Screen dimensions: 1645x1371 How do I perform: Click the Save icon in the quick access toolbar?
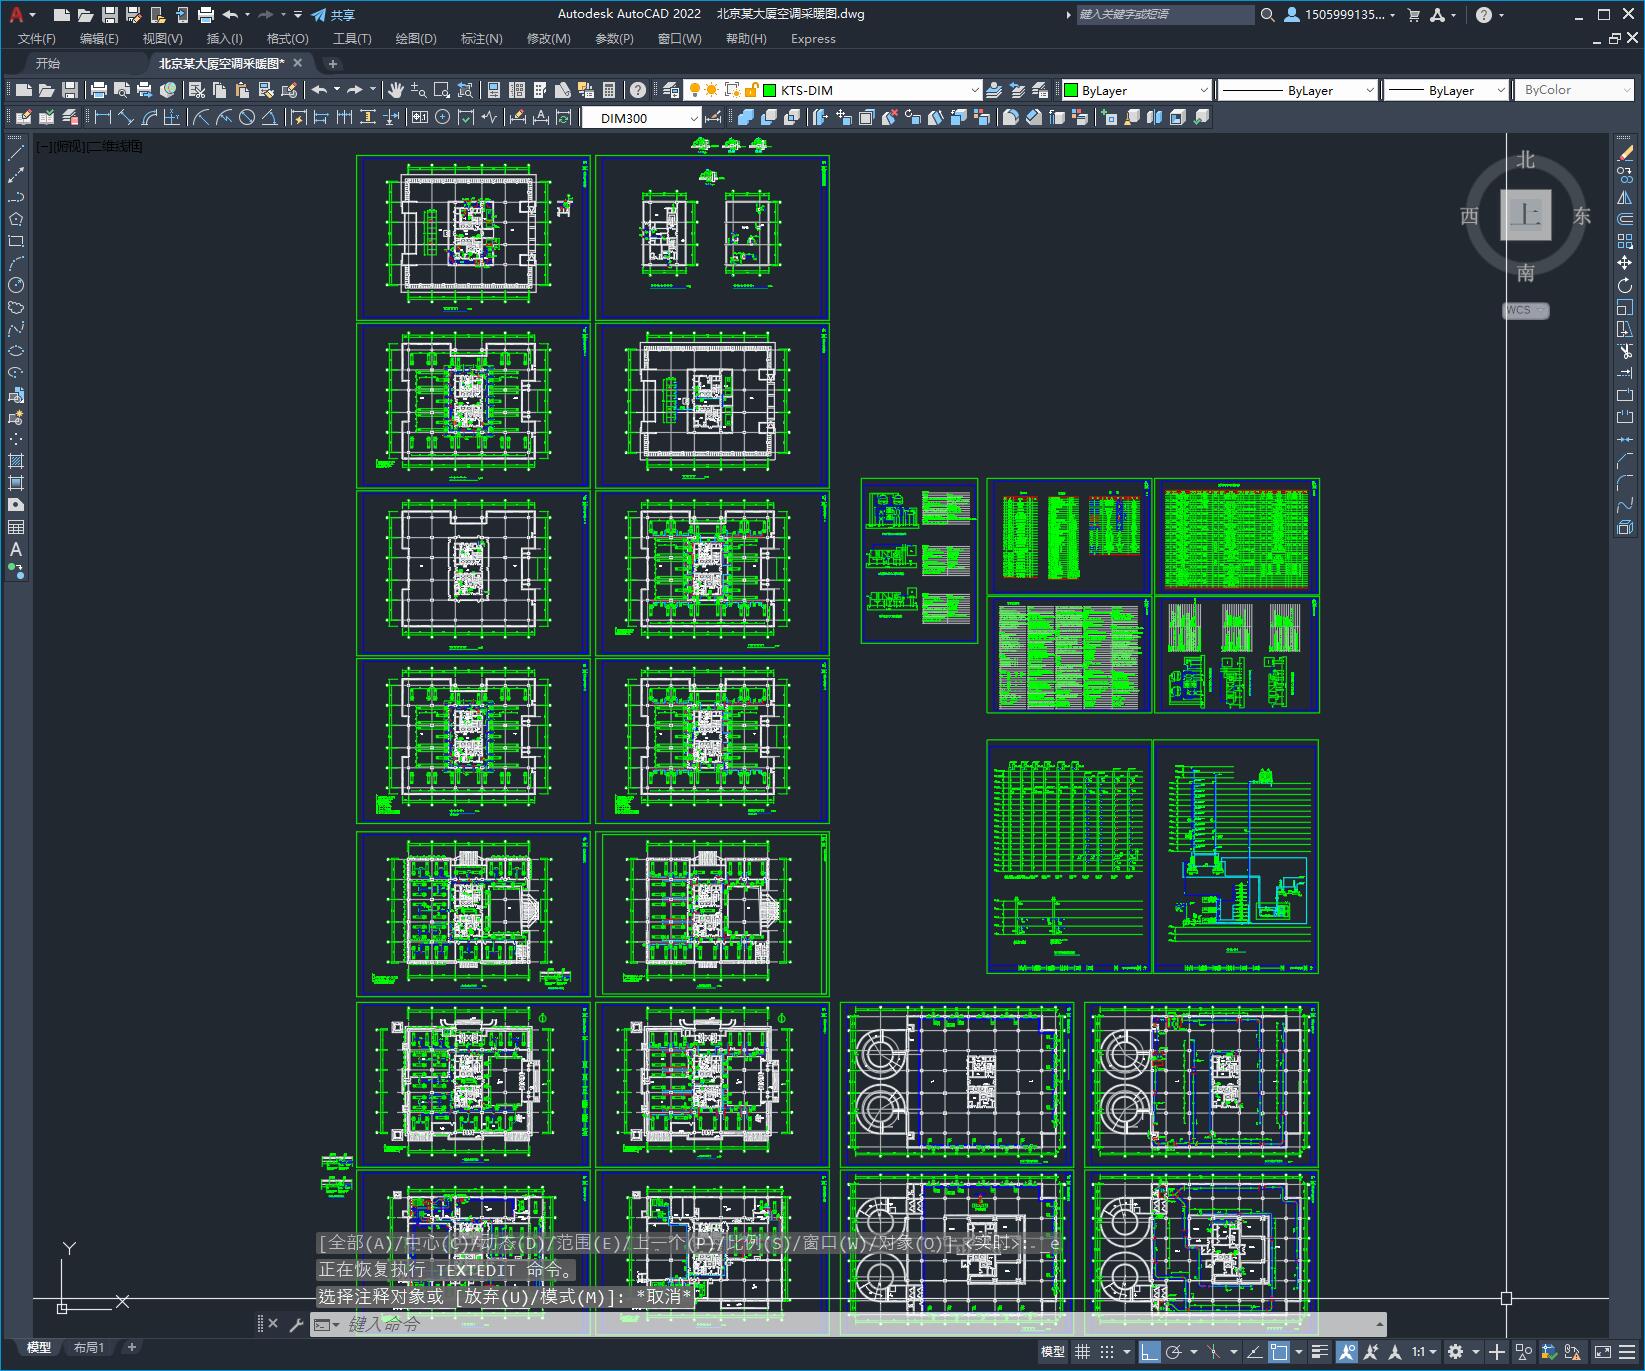[110, 15]
